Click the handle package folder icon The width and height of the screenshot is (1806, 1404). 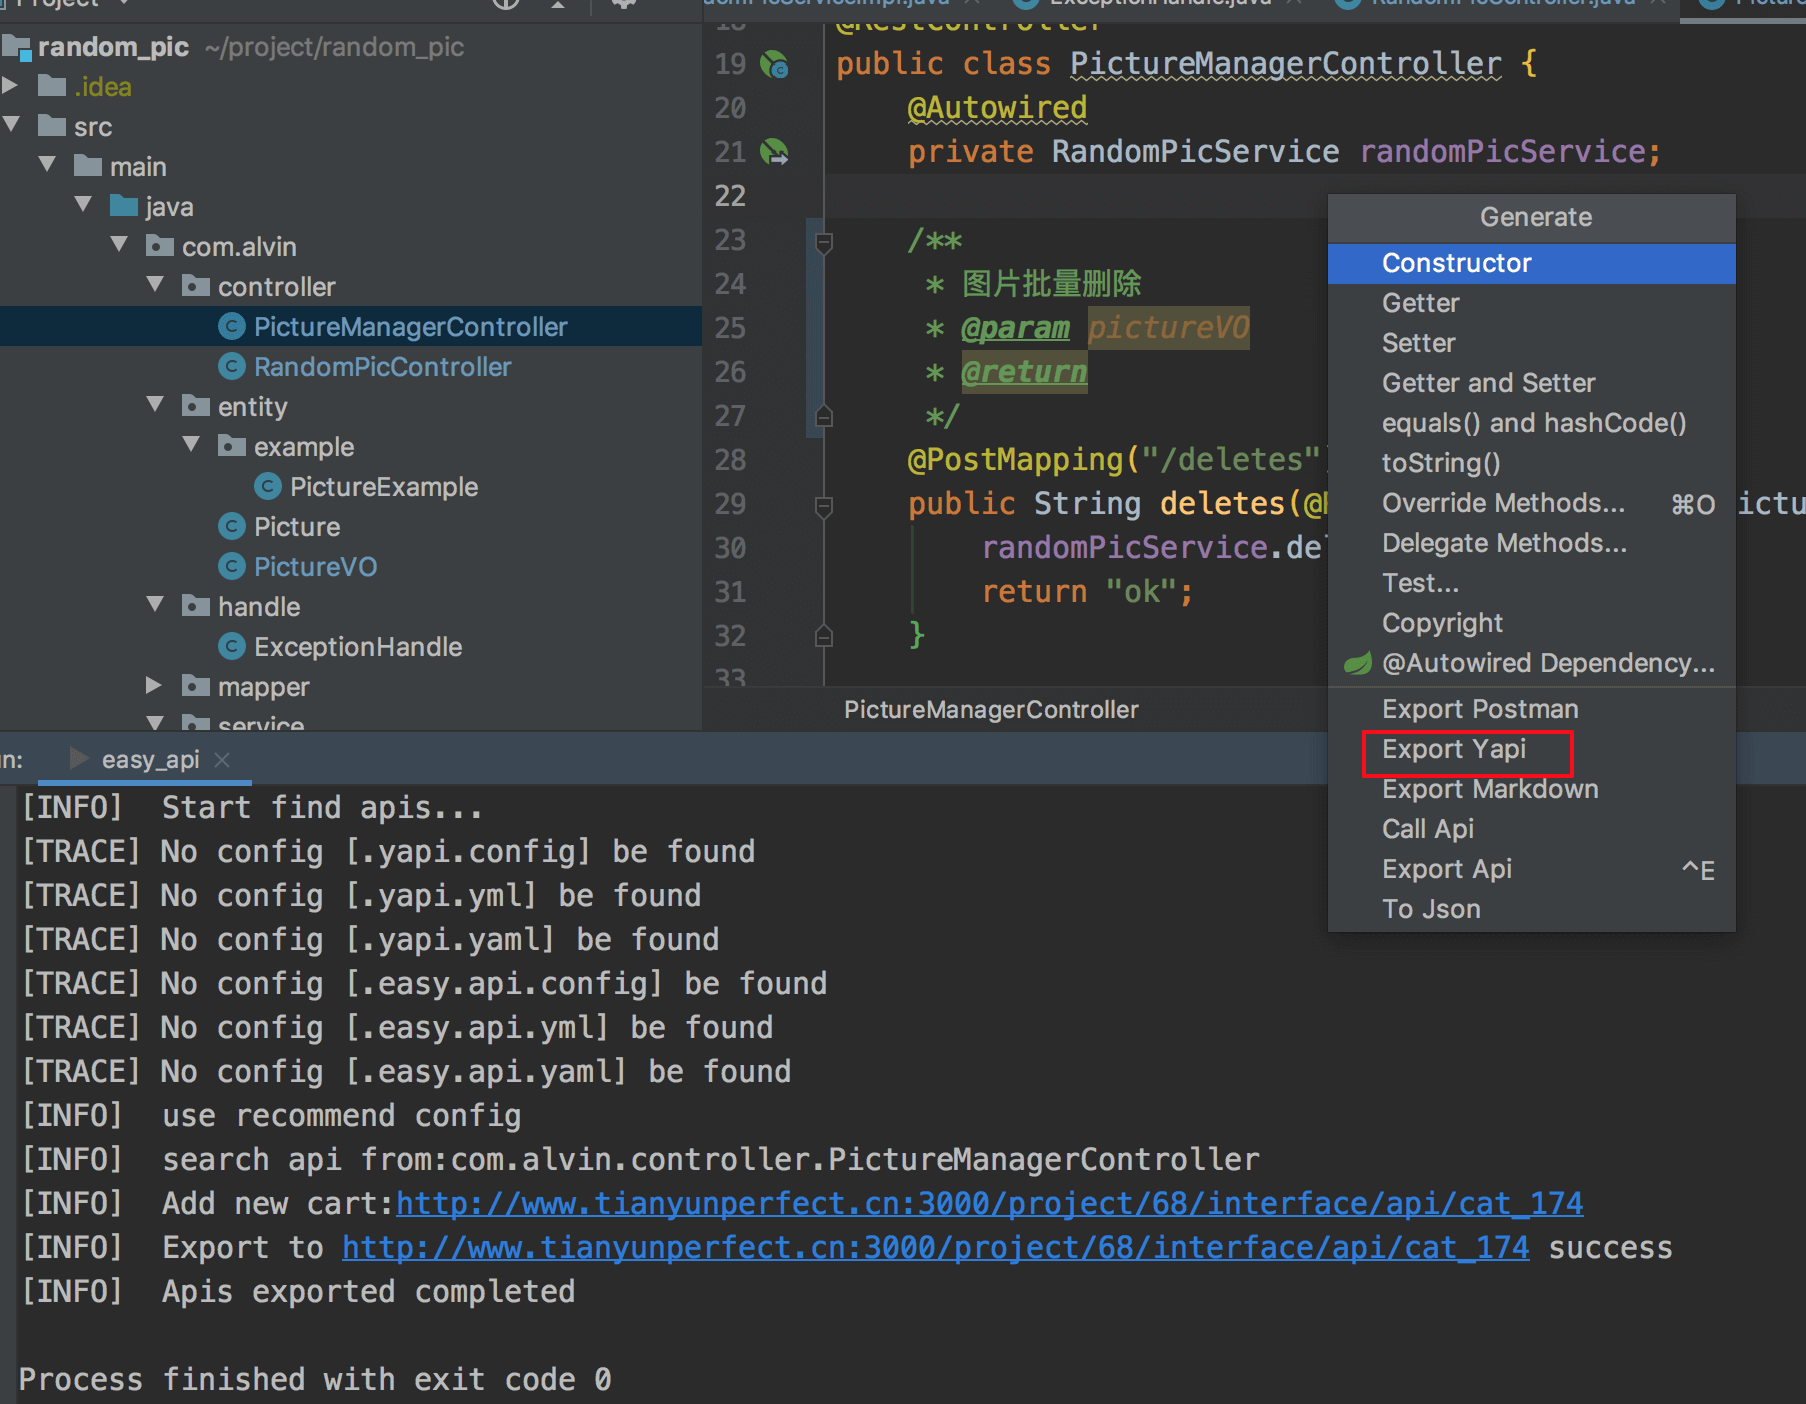pos(196,606)
